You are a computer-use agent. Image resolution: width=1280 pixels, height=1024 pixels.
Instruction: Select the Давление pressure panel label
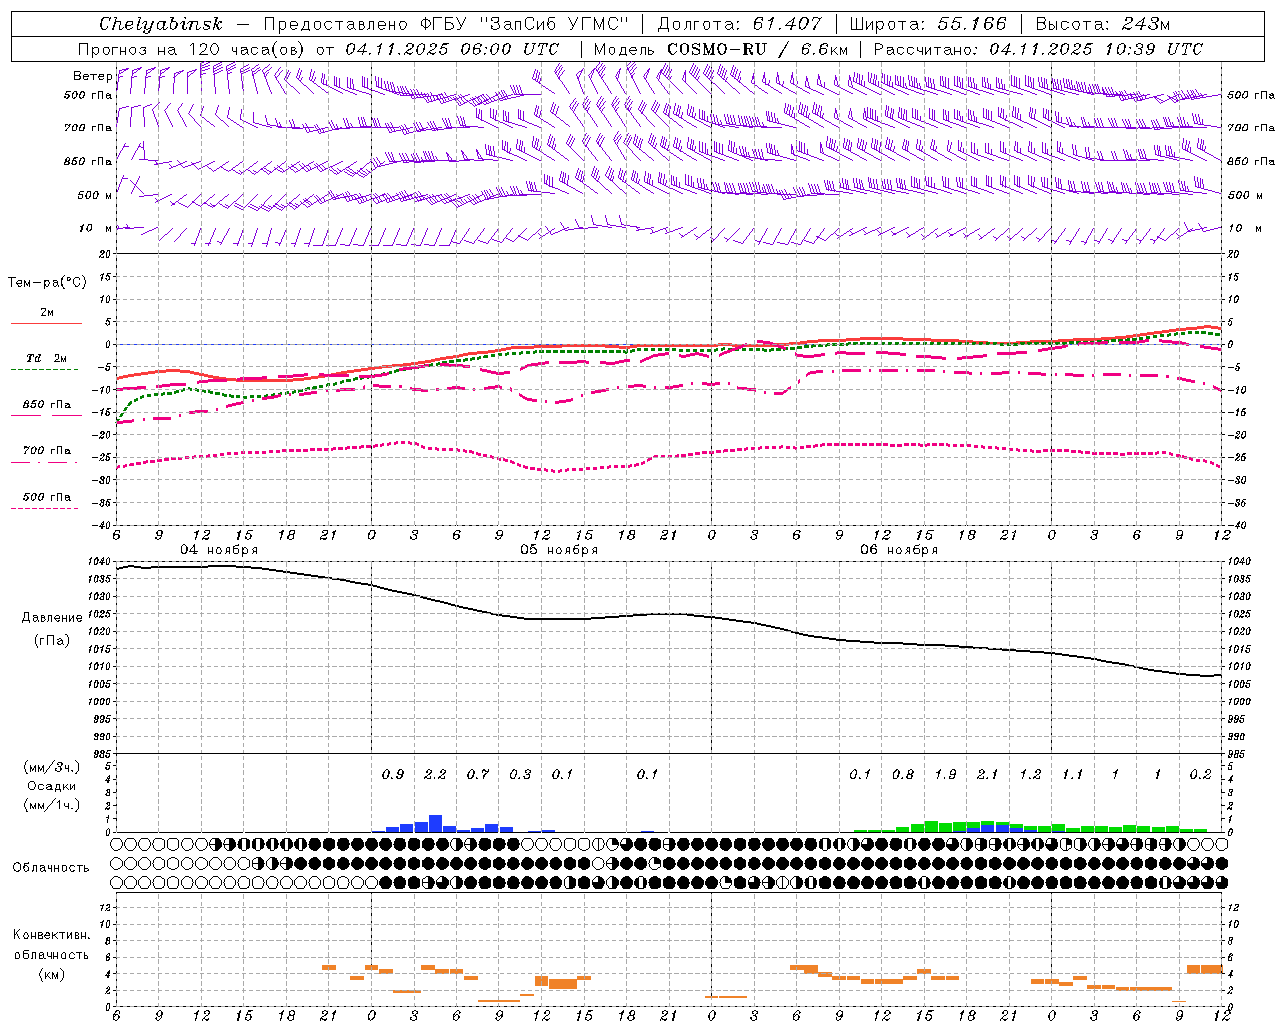coord(52,618)
